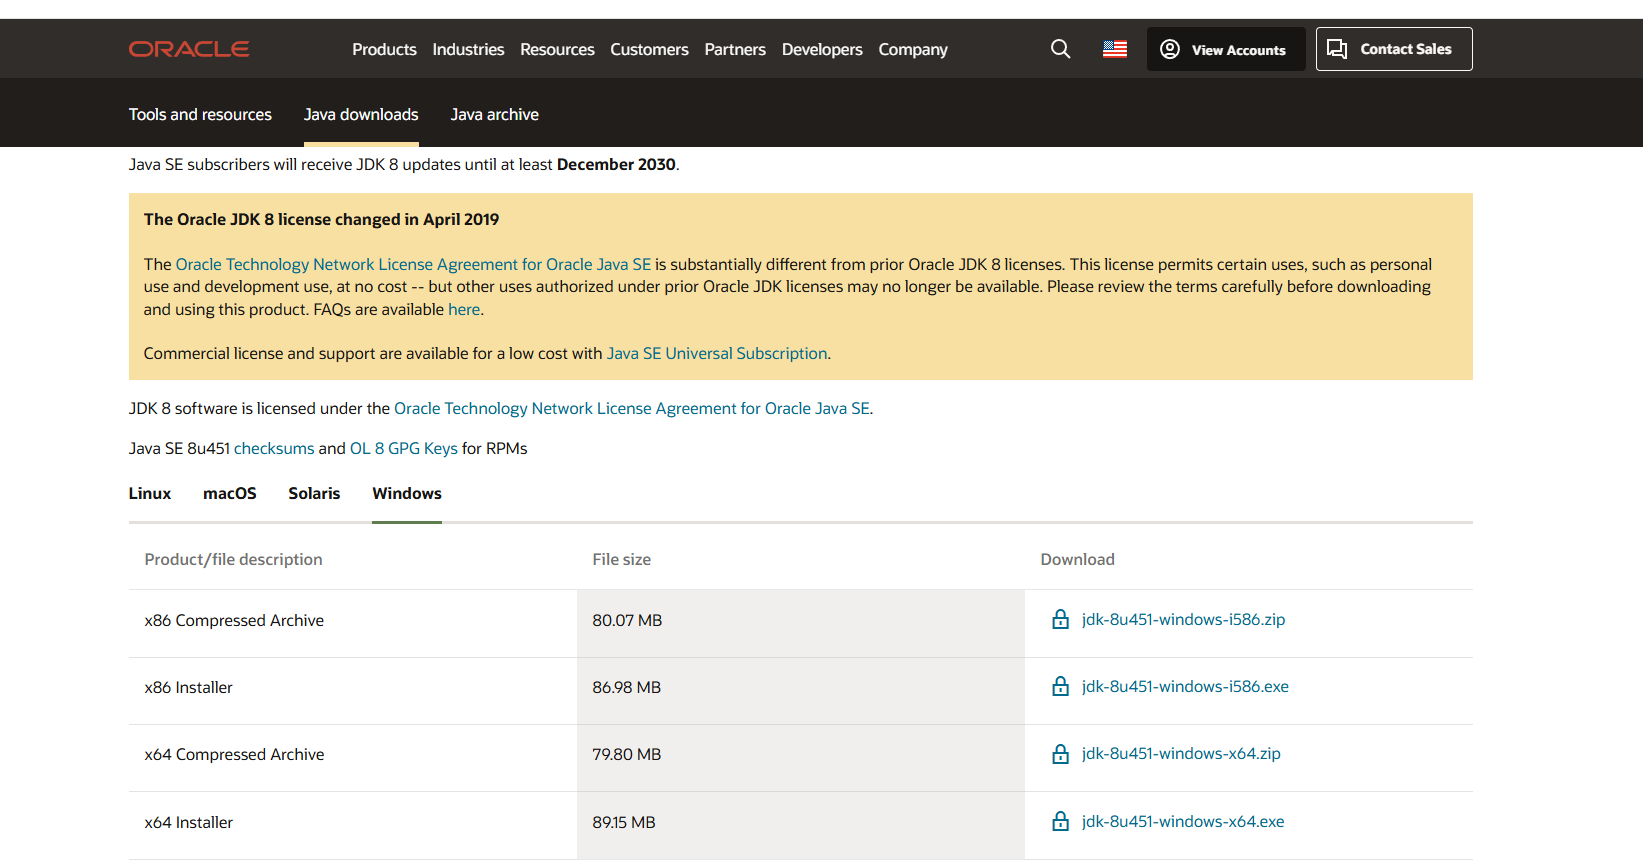Open the OL 8 GPG Keys link
1643x864 pixels.
(x=404, y=448)
